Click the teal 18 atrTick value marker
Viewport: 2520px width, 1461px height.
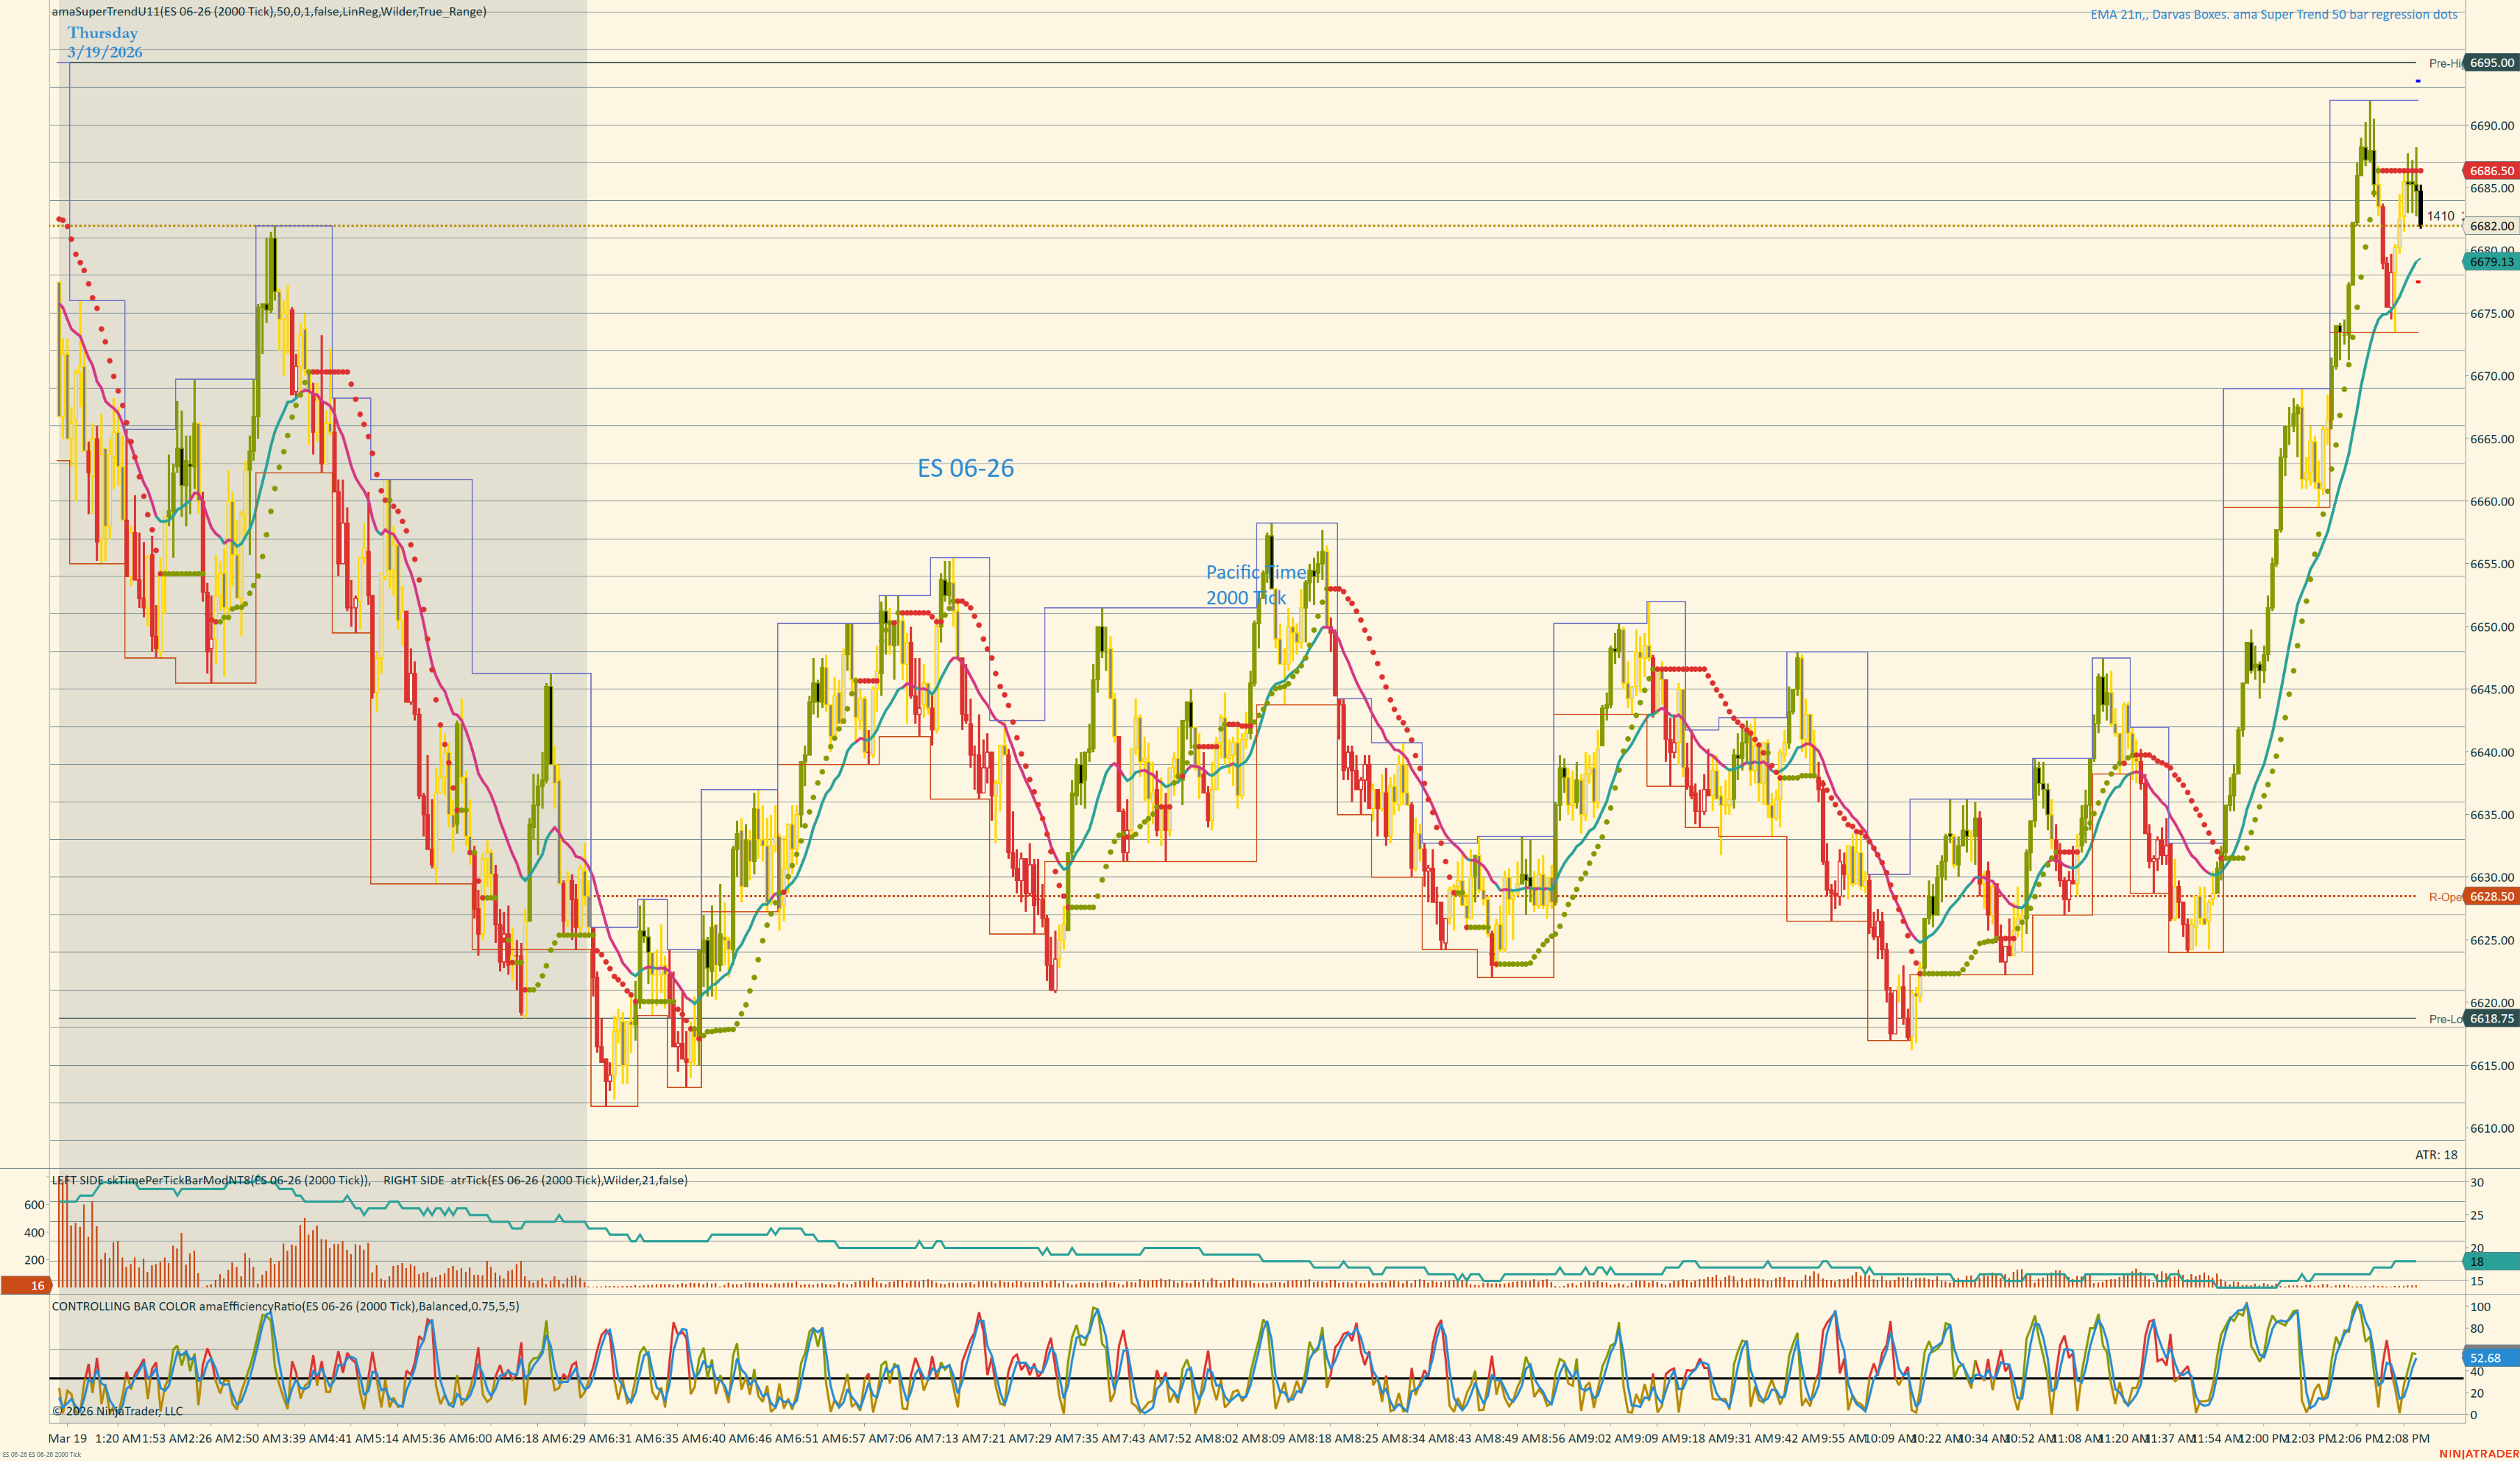2491,1262
